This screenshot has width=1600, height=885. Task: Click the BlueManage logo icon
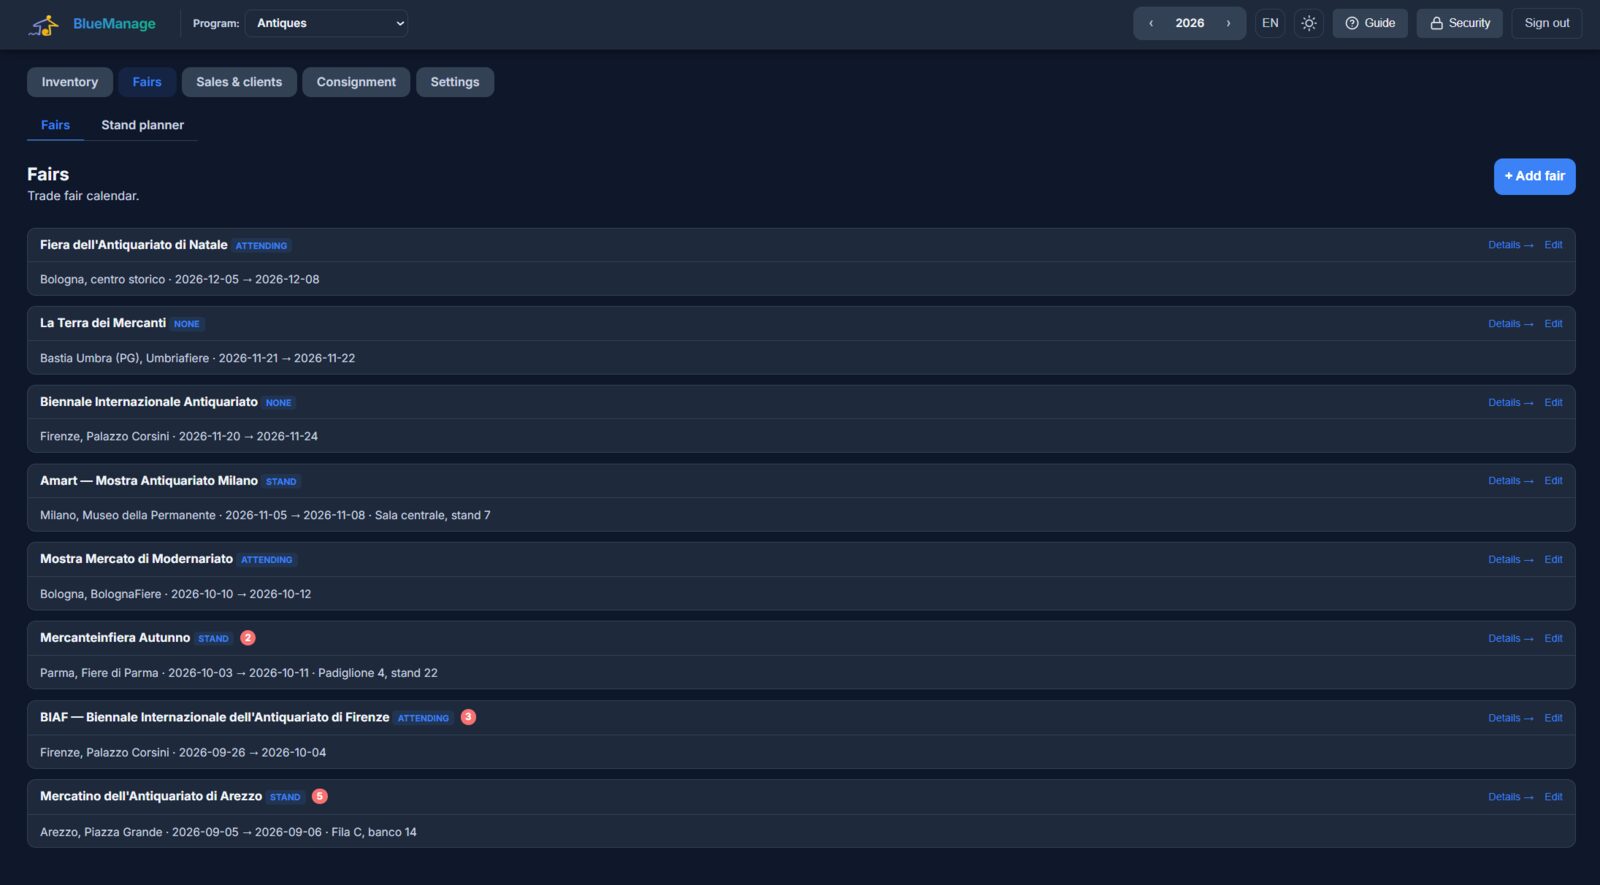point(44,24)
